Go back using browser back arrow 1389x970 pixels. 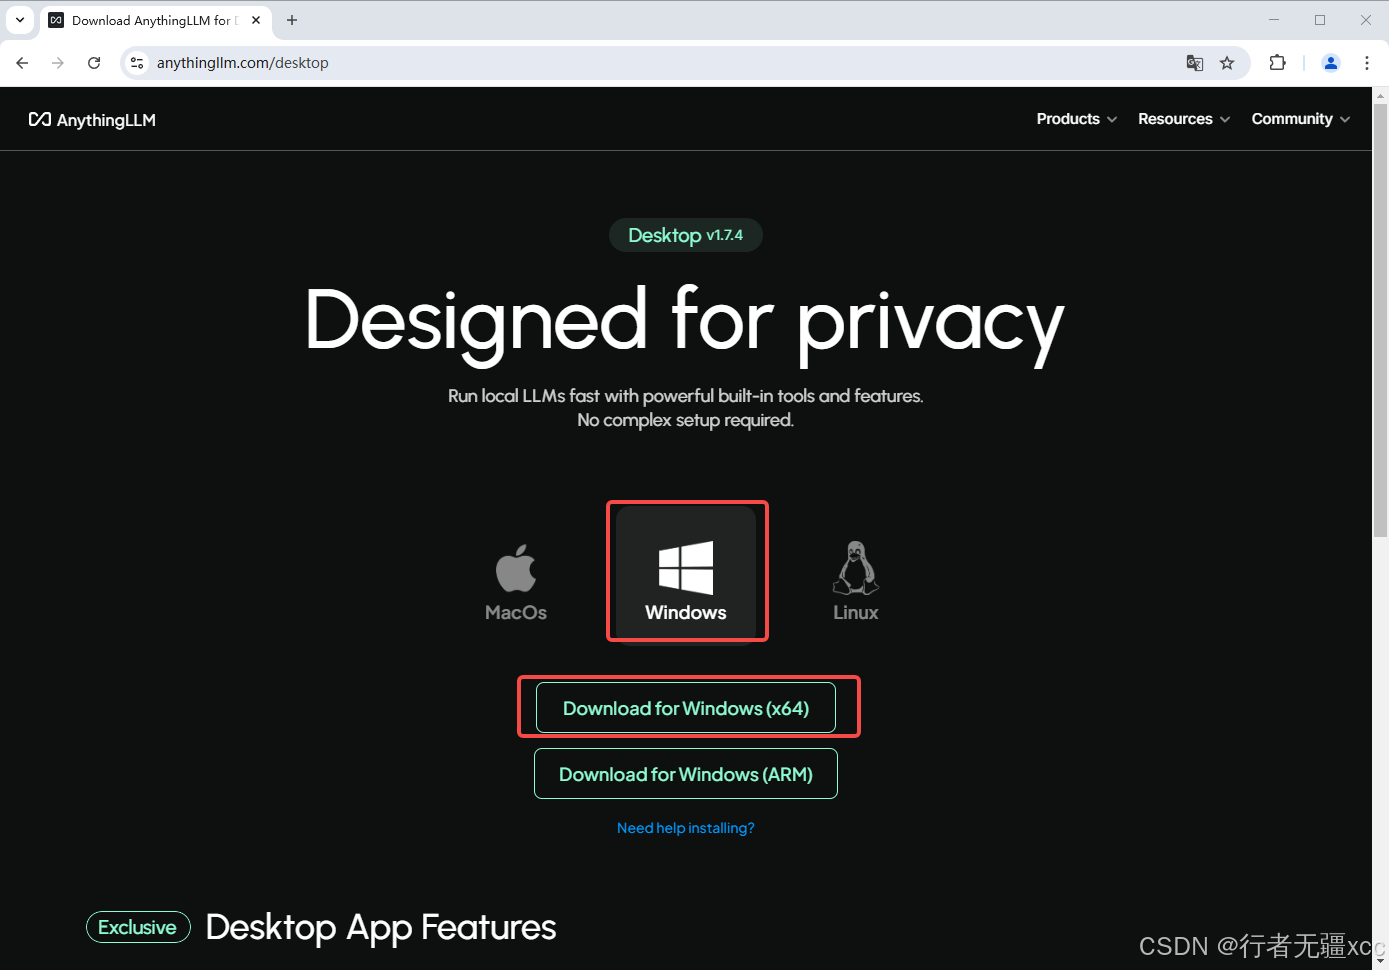22,63
